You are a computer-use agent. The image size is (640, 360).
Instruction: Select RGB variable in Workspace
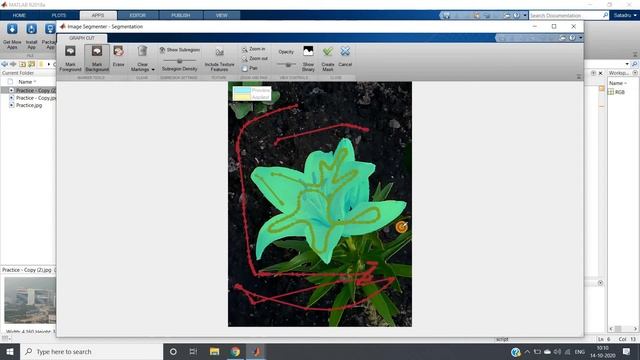coord(616,92)
